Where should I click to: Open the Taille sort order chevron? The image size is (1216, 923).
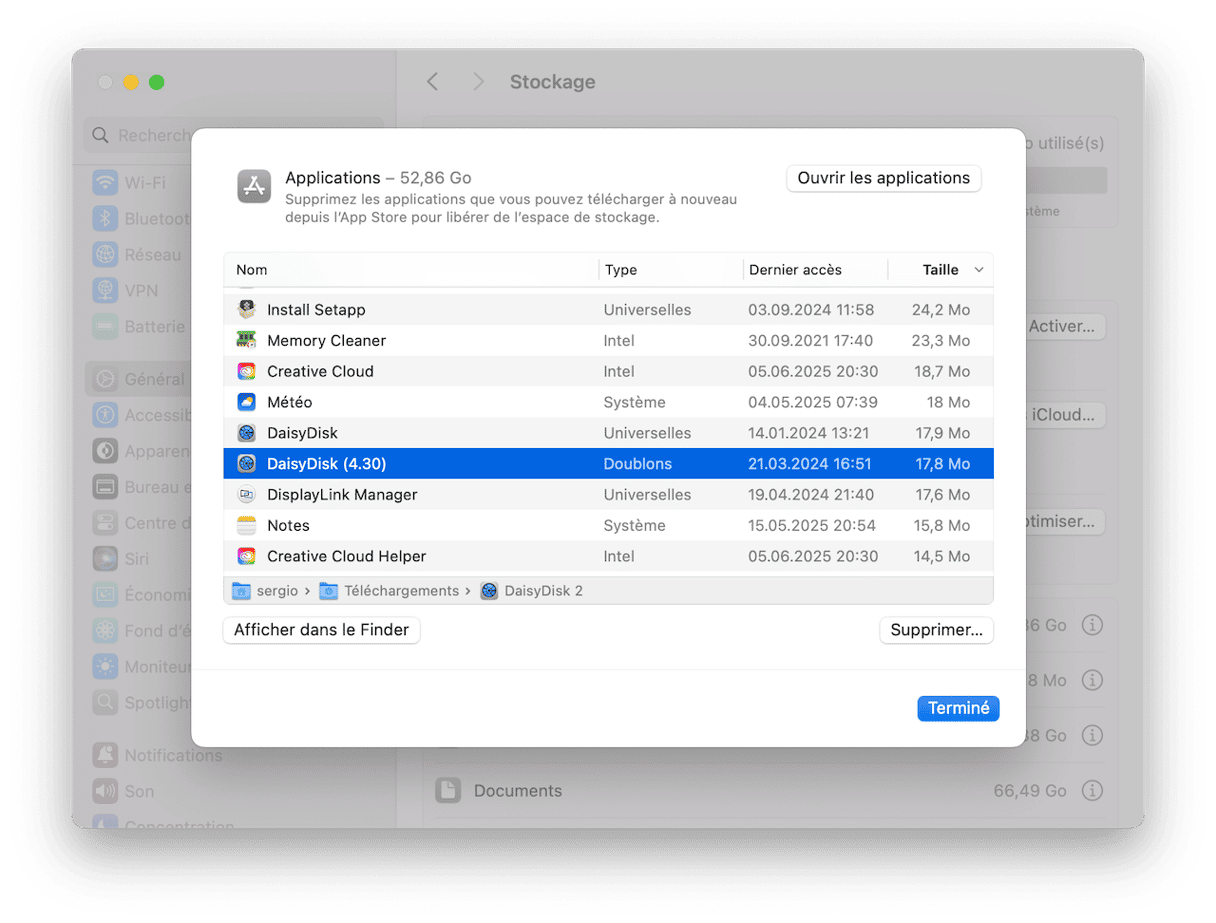tap(979, 270)
